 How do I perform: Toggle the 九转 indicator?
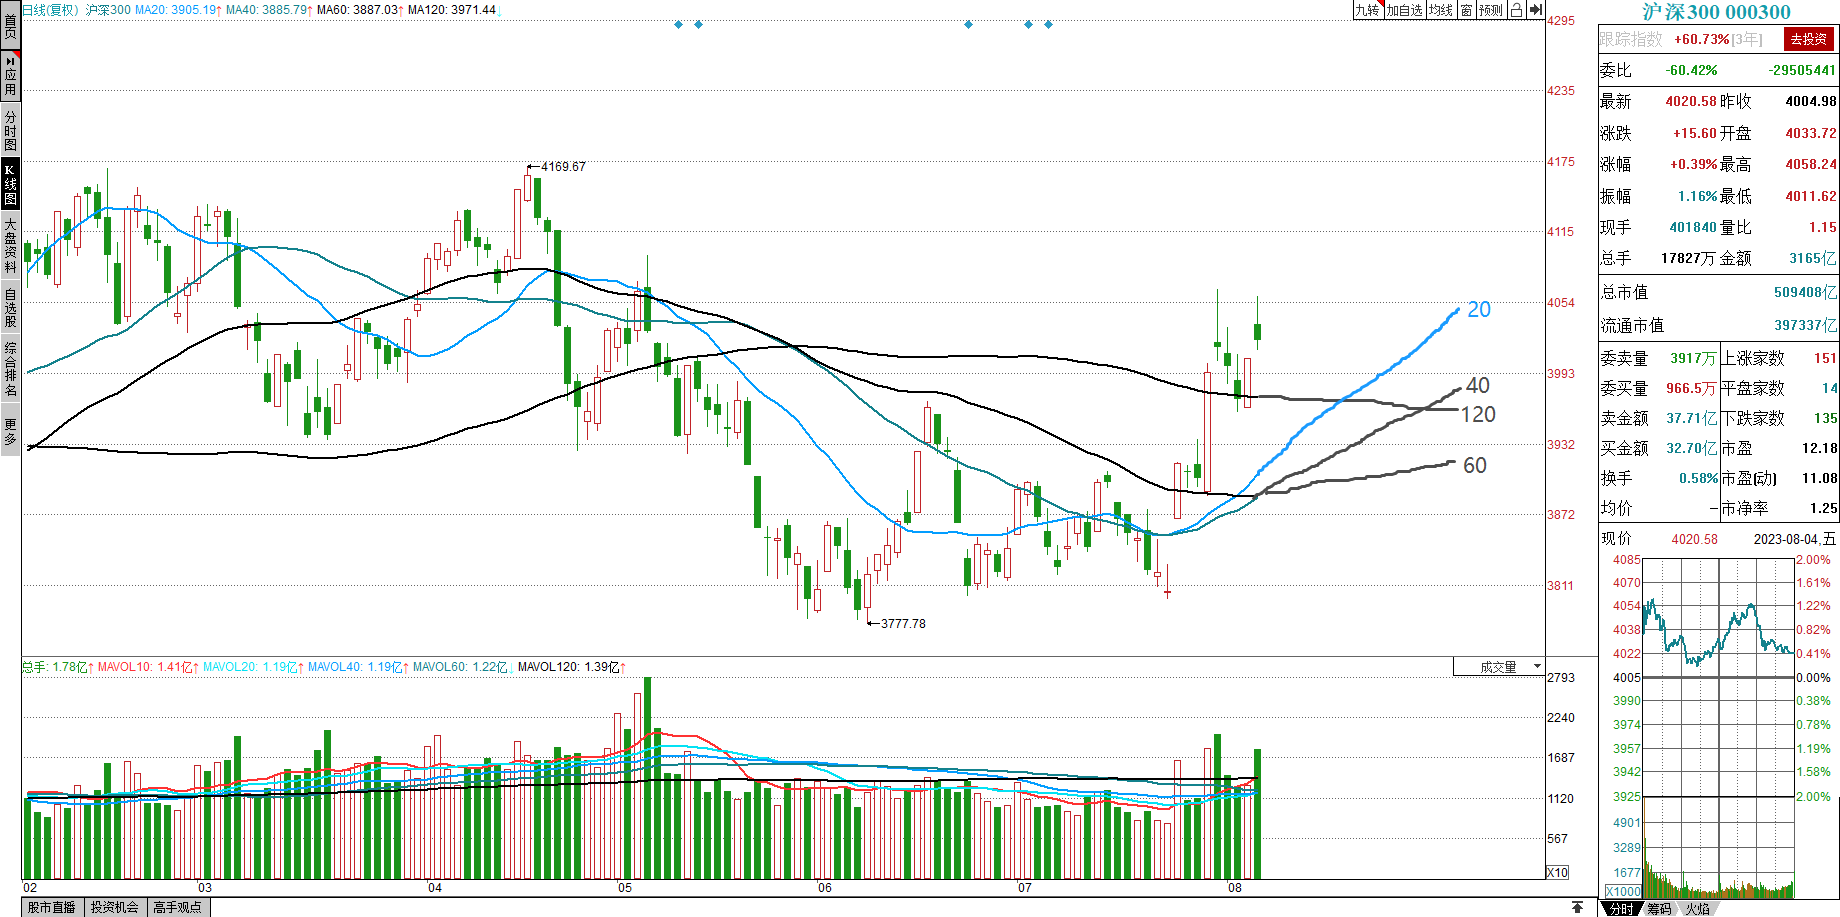tap(1367, 10)
